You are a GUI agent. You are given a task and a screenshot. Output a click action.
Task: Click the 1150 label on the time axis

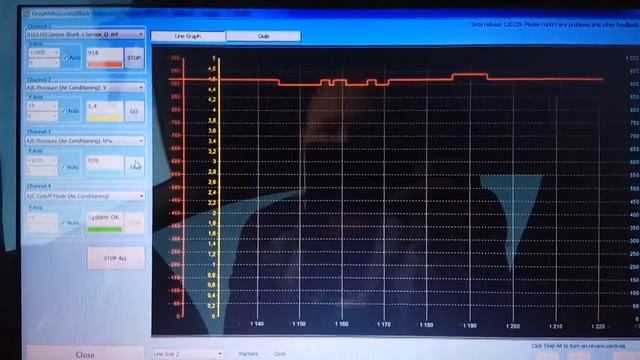299,324
